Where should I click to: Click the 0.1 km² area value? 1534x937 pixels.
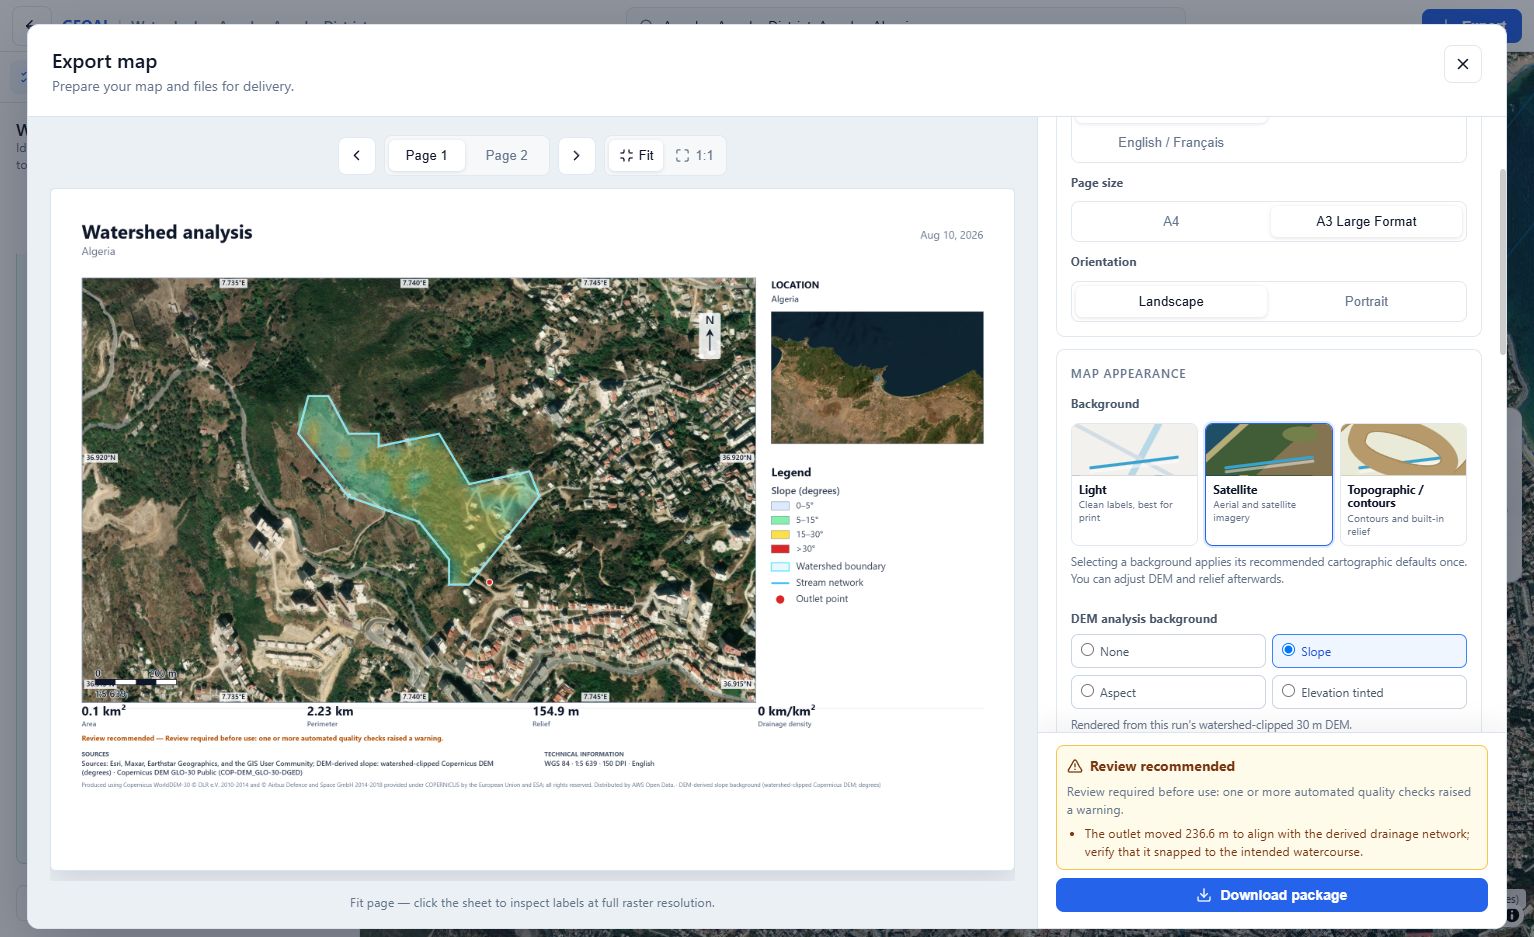click(103, 711)
